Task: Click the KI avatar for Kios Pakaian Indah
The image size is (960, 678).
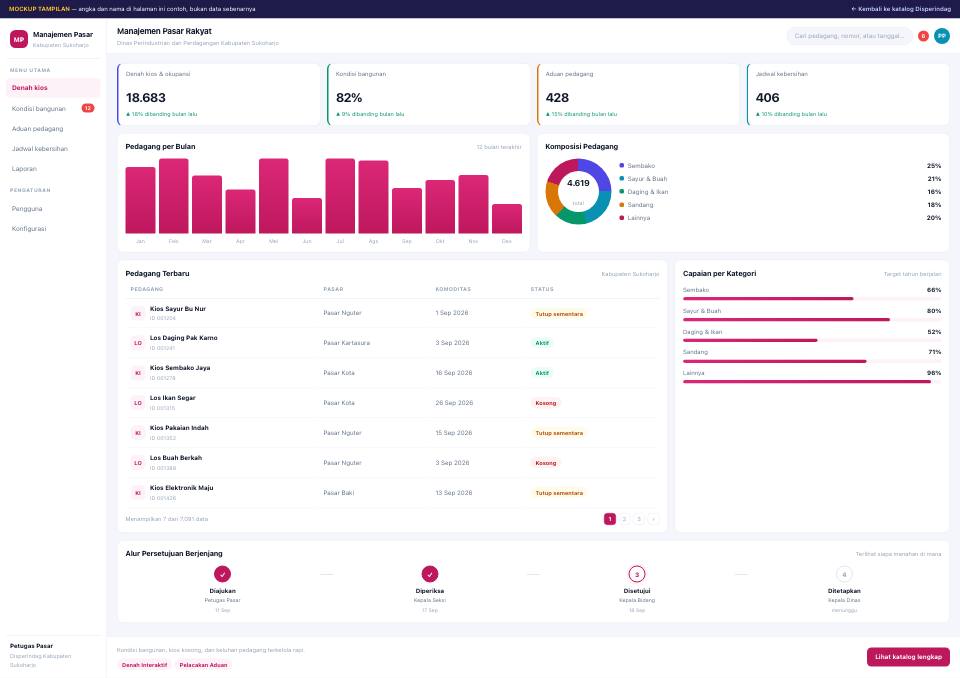Action: pyautogui.click(x=138, y=433)
